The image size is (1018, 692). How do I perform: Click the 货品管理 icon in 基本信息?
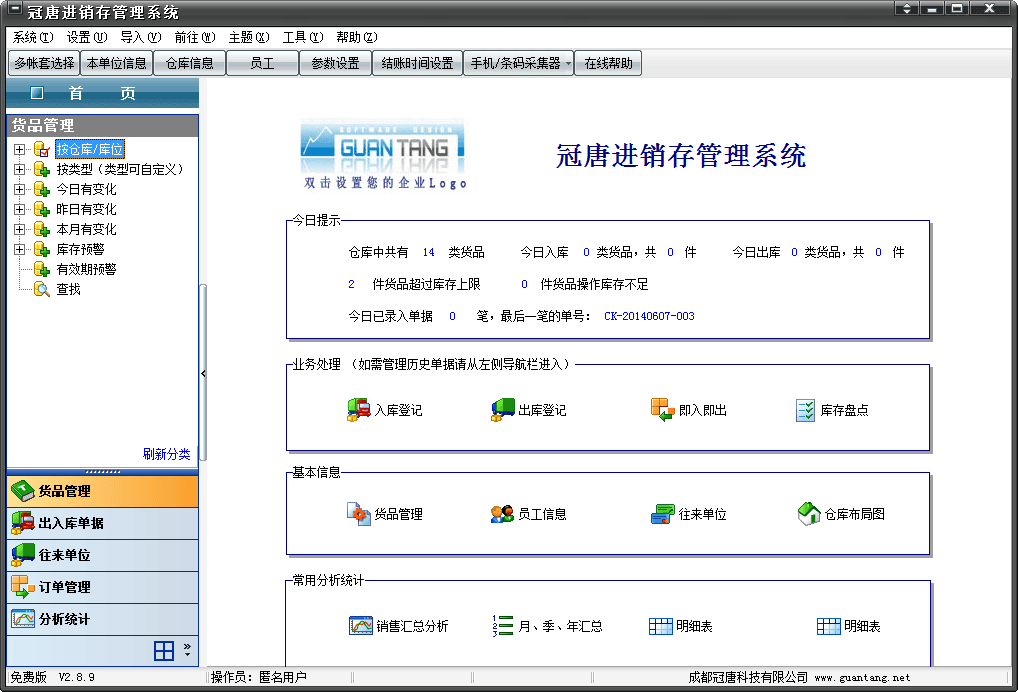[358, 514]
